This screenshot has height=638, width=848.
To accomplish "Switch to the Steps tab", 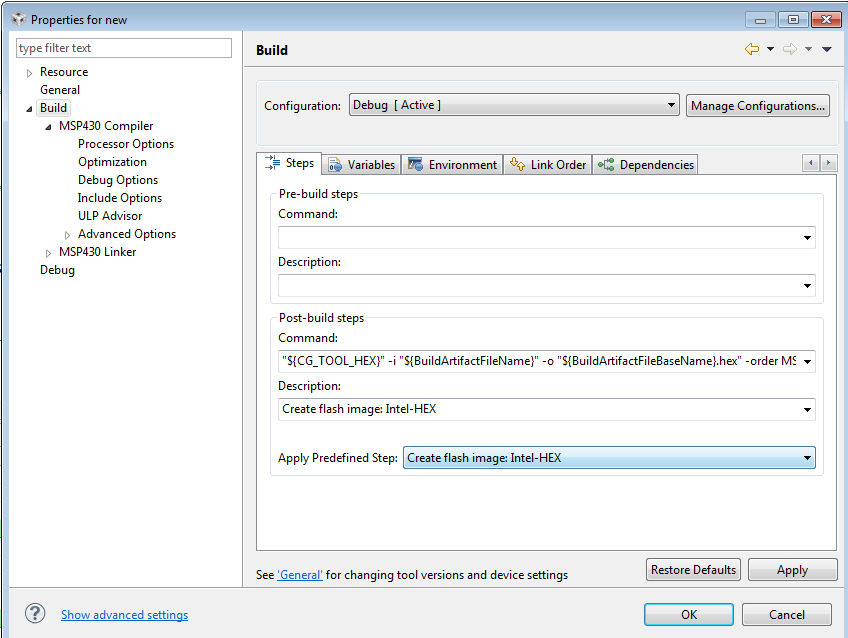I will [x=290, y=163].
